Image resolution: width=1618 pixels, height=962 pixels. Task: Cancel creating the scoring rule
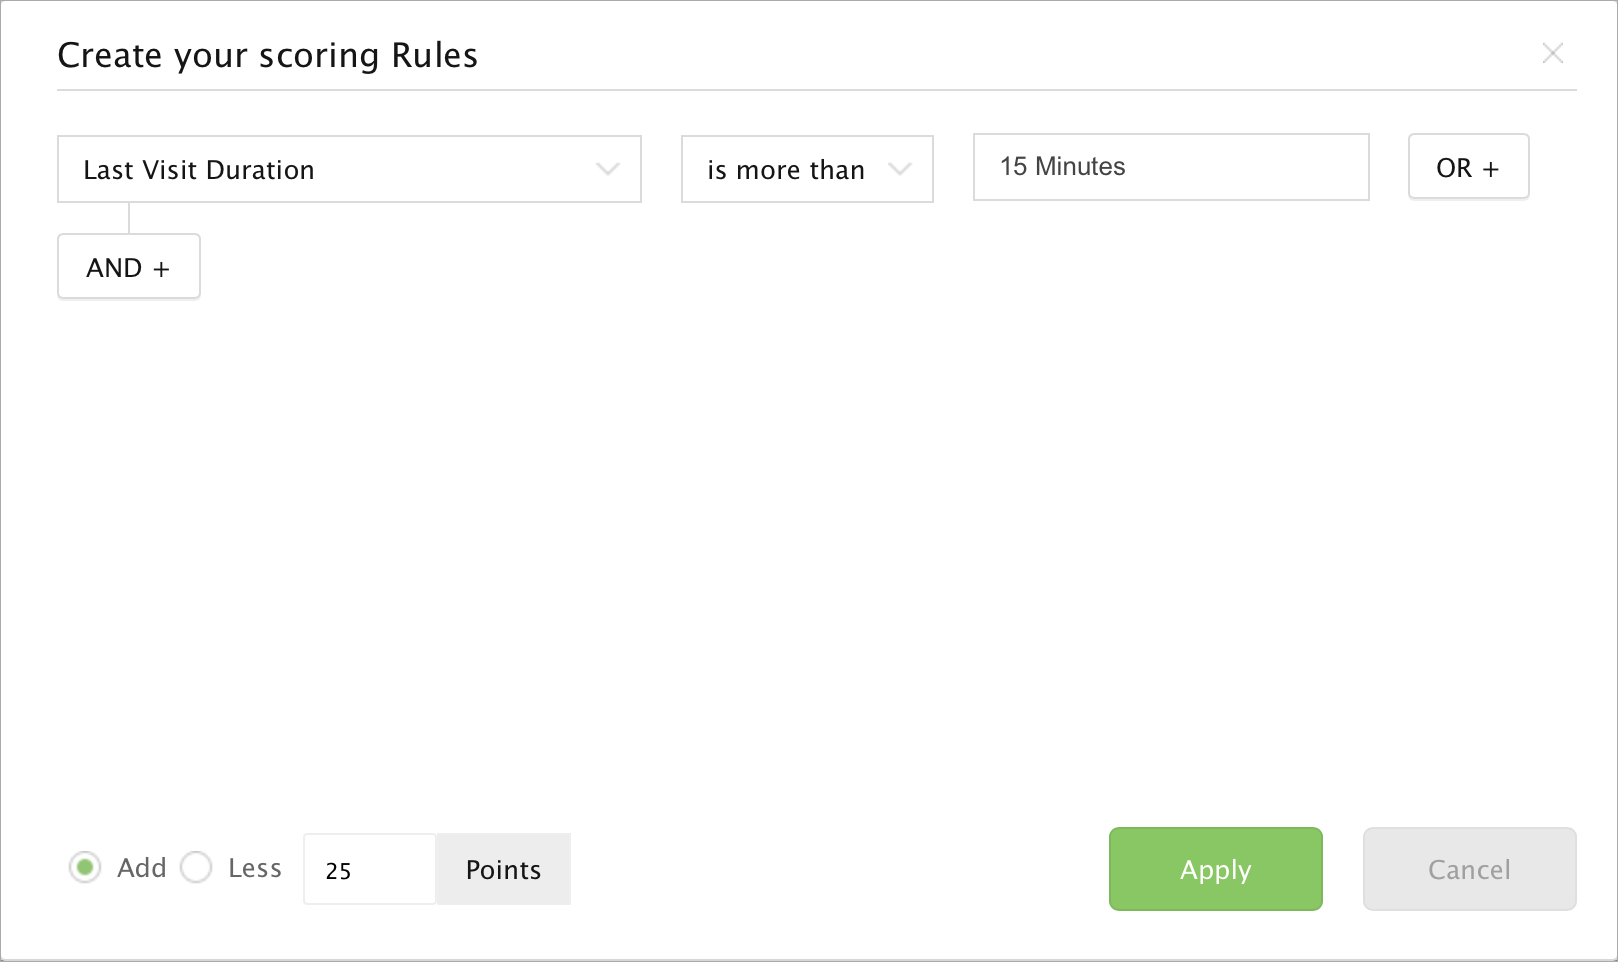coord(1469,869)
